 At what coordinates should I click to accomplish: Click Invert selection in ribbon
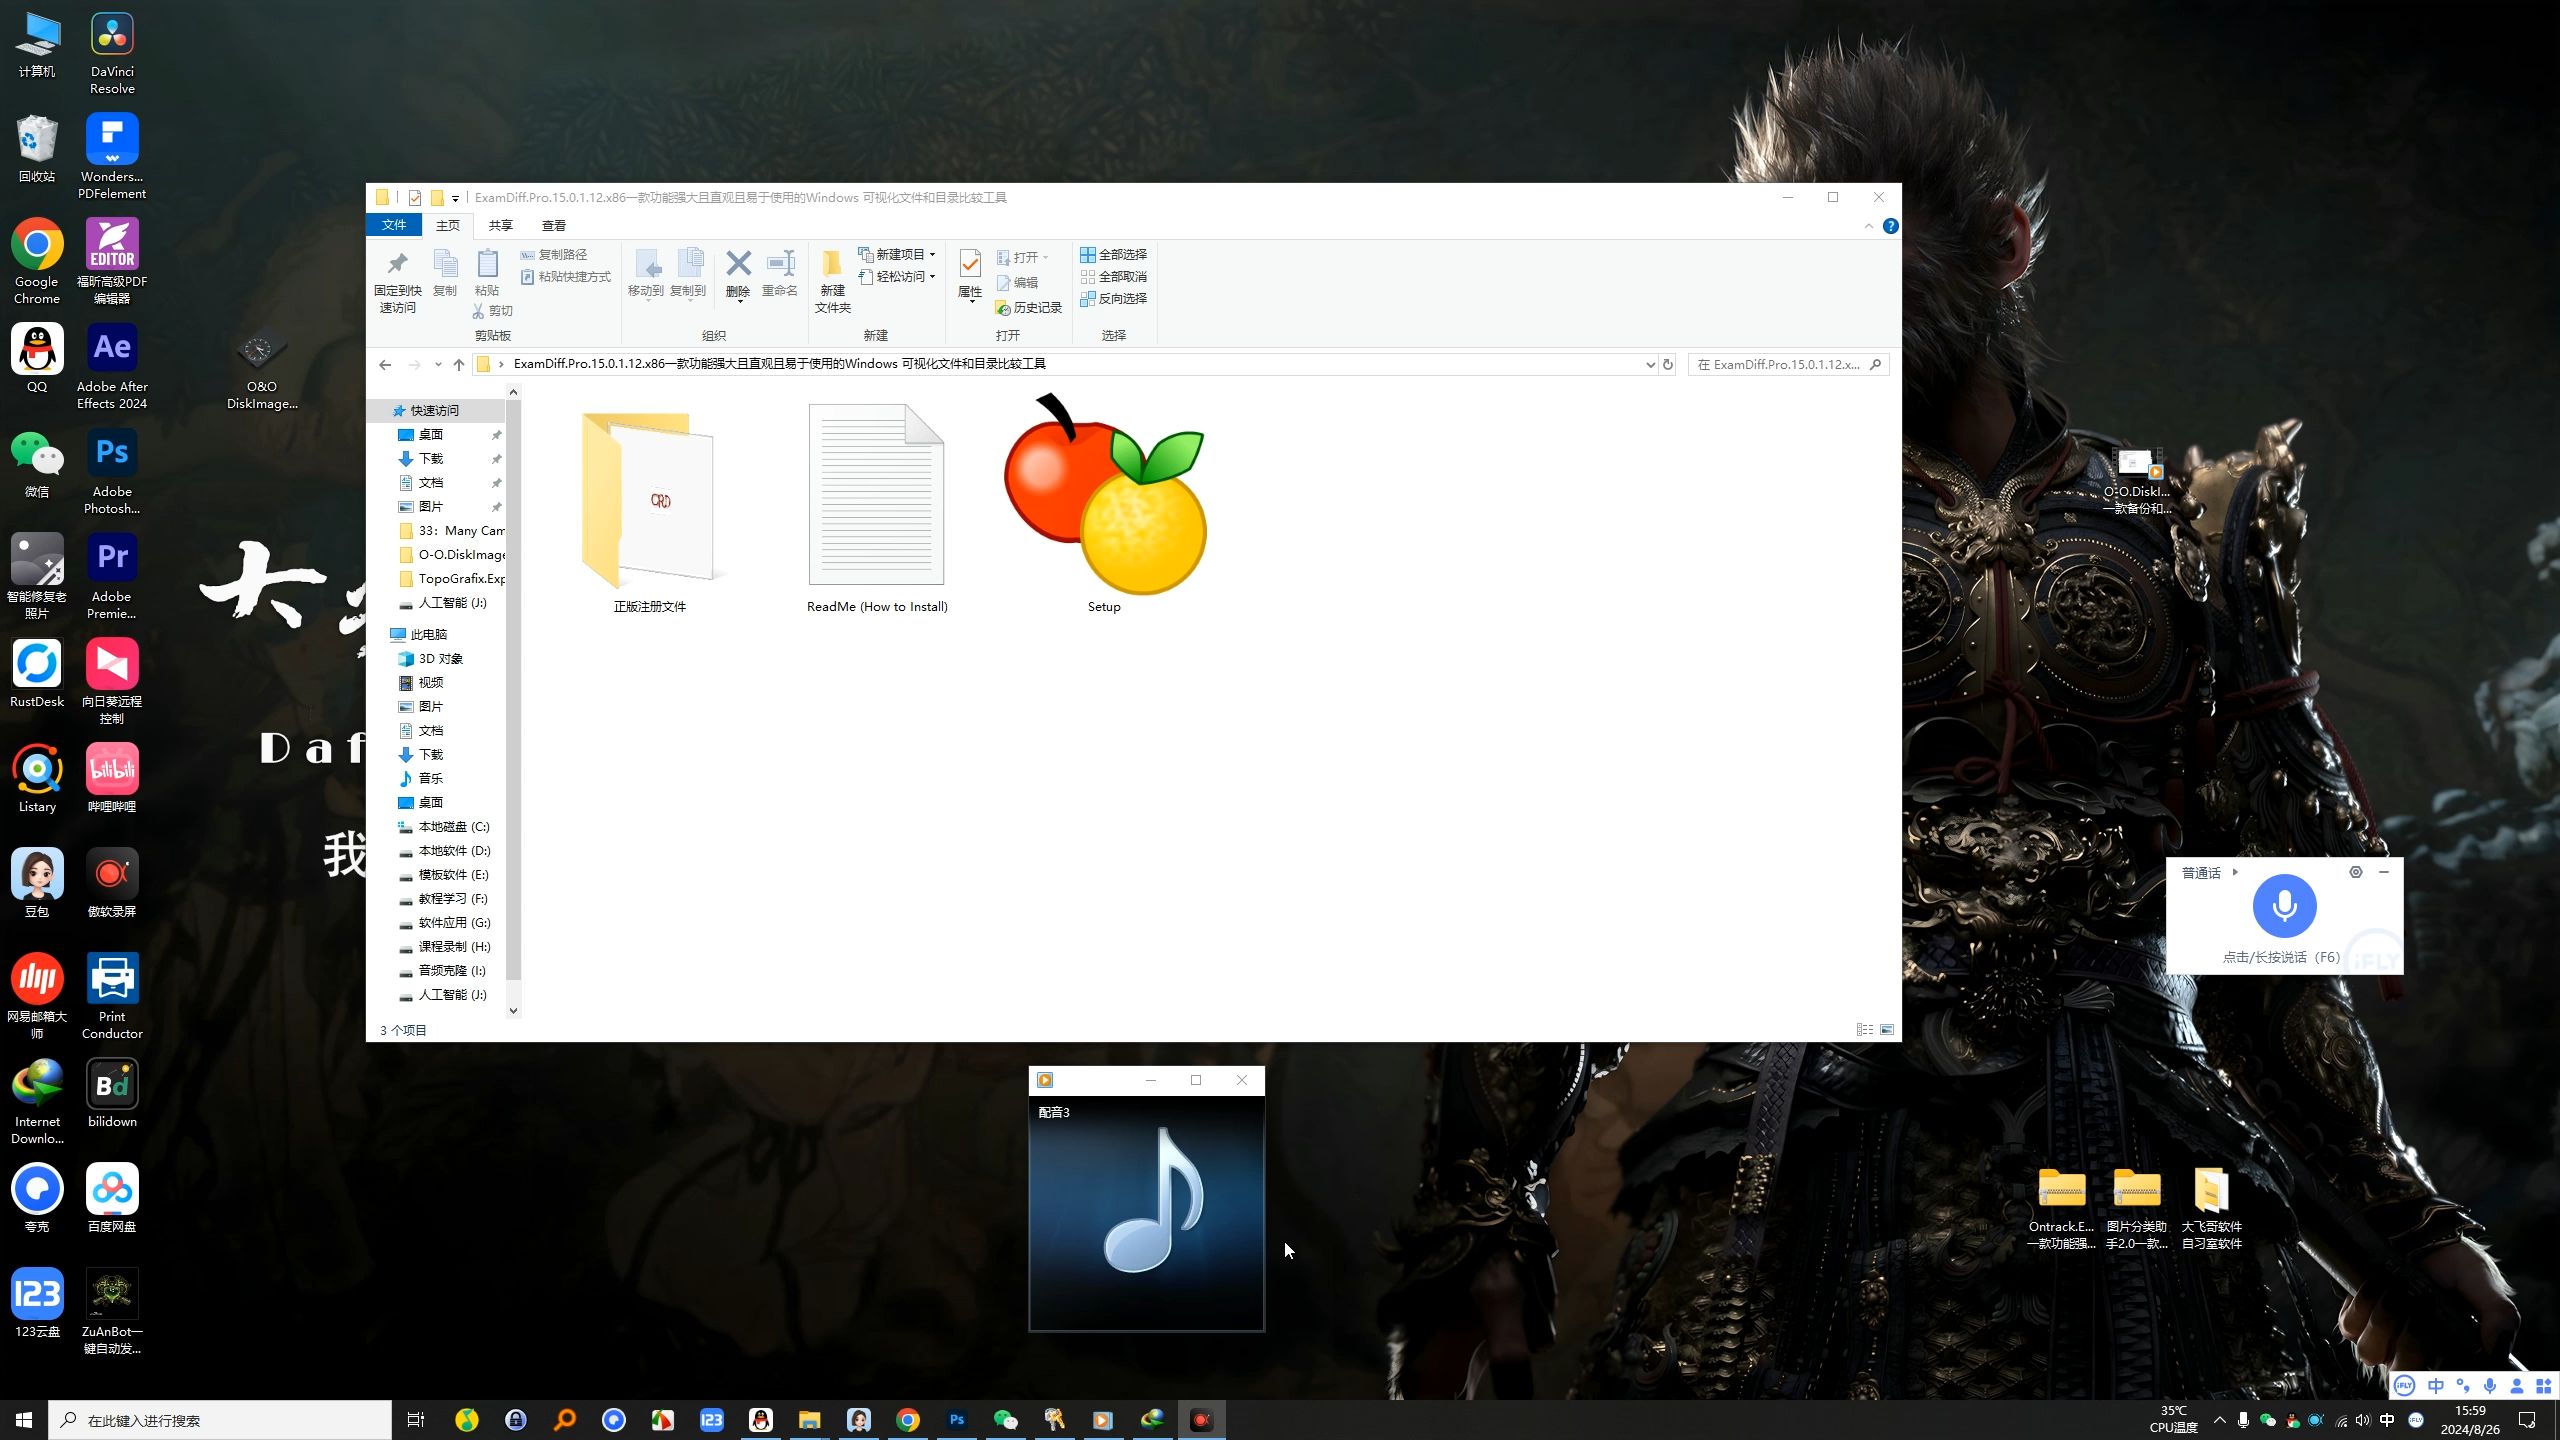point(1113,298)
